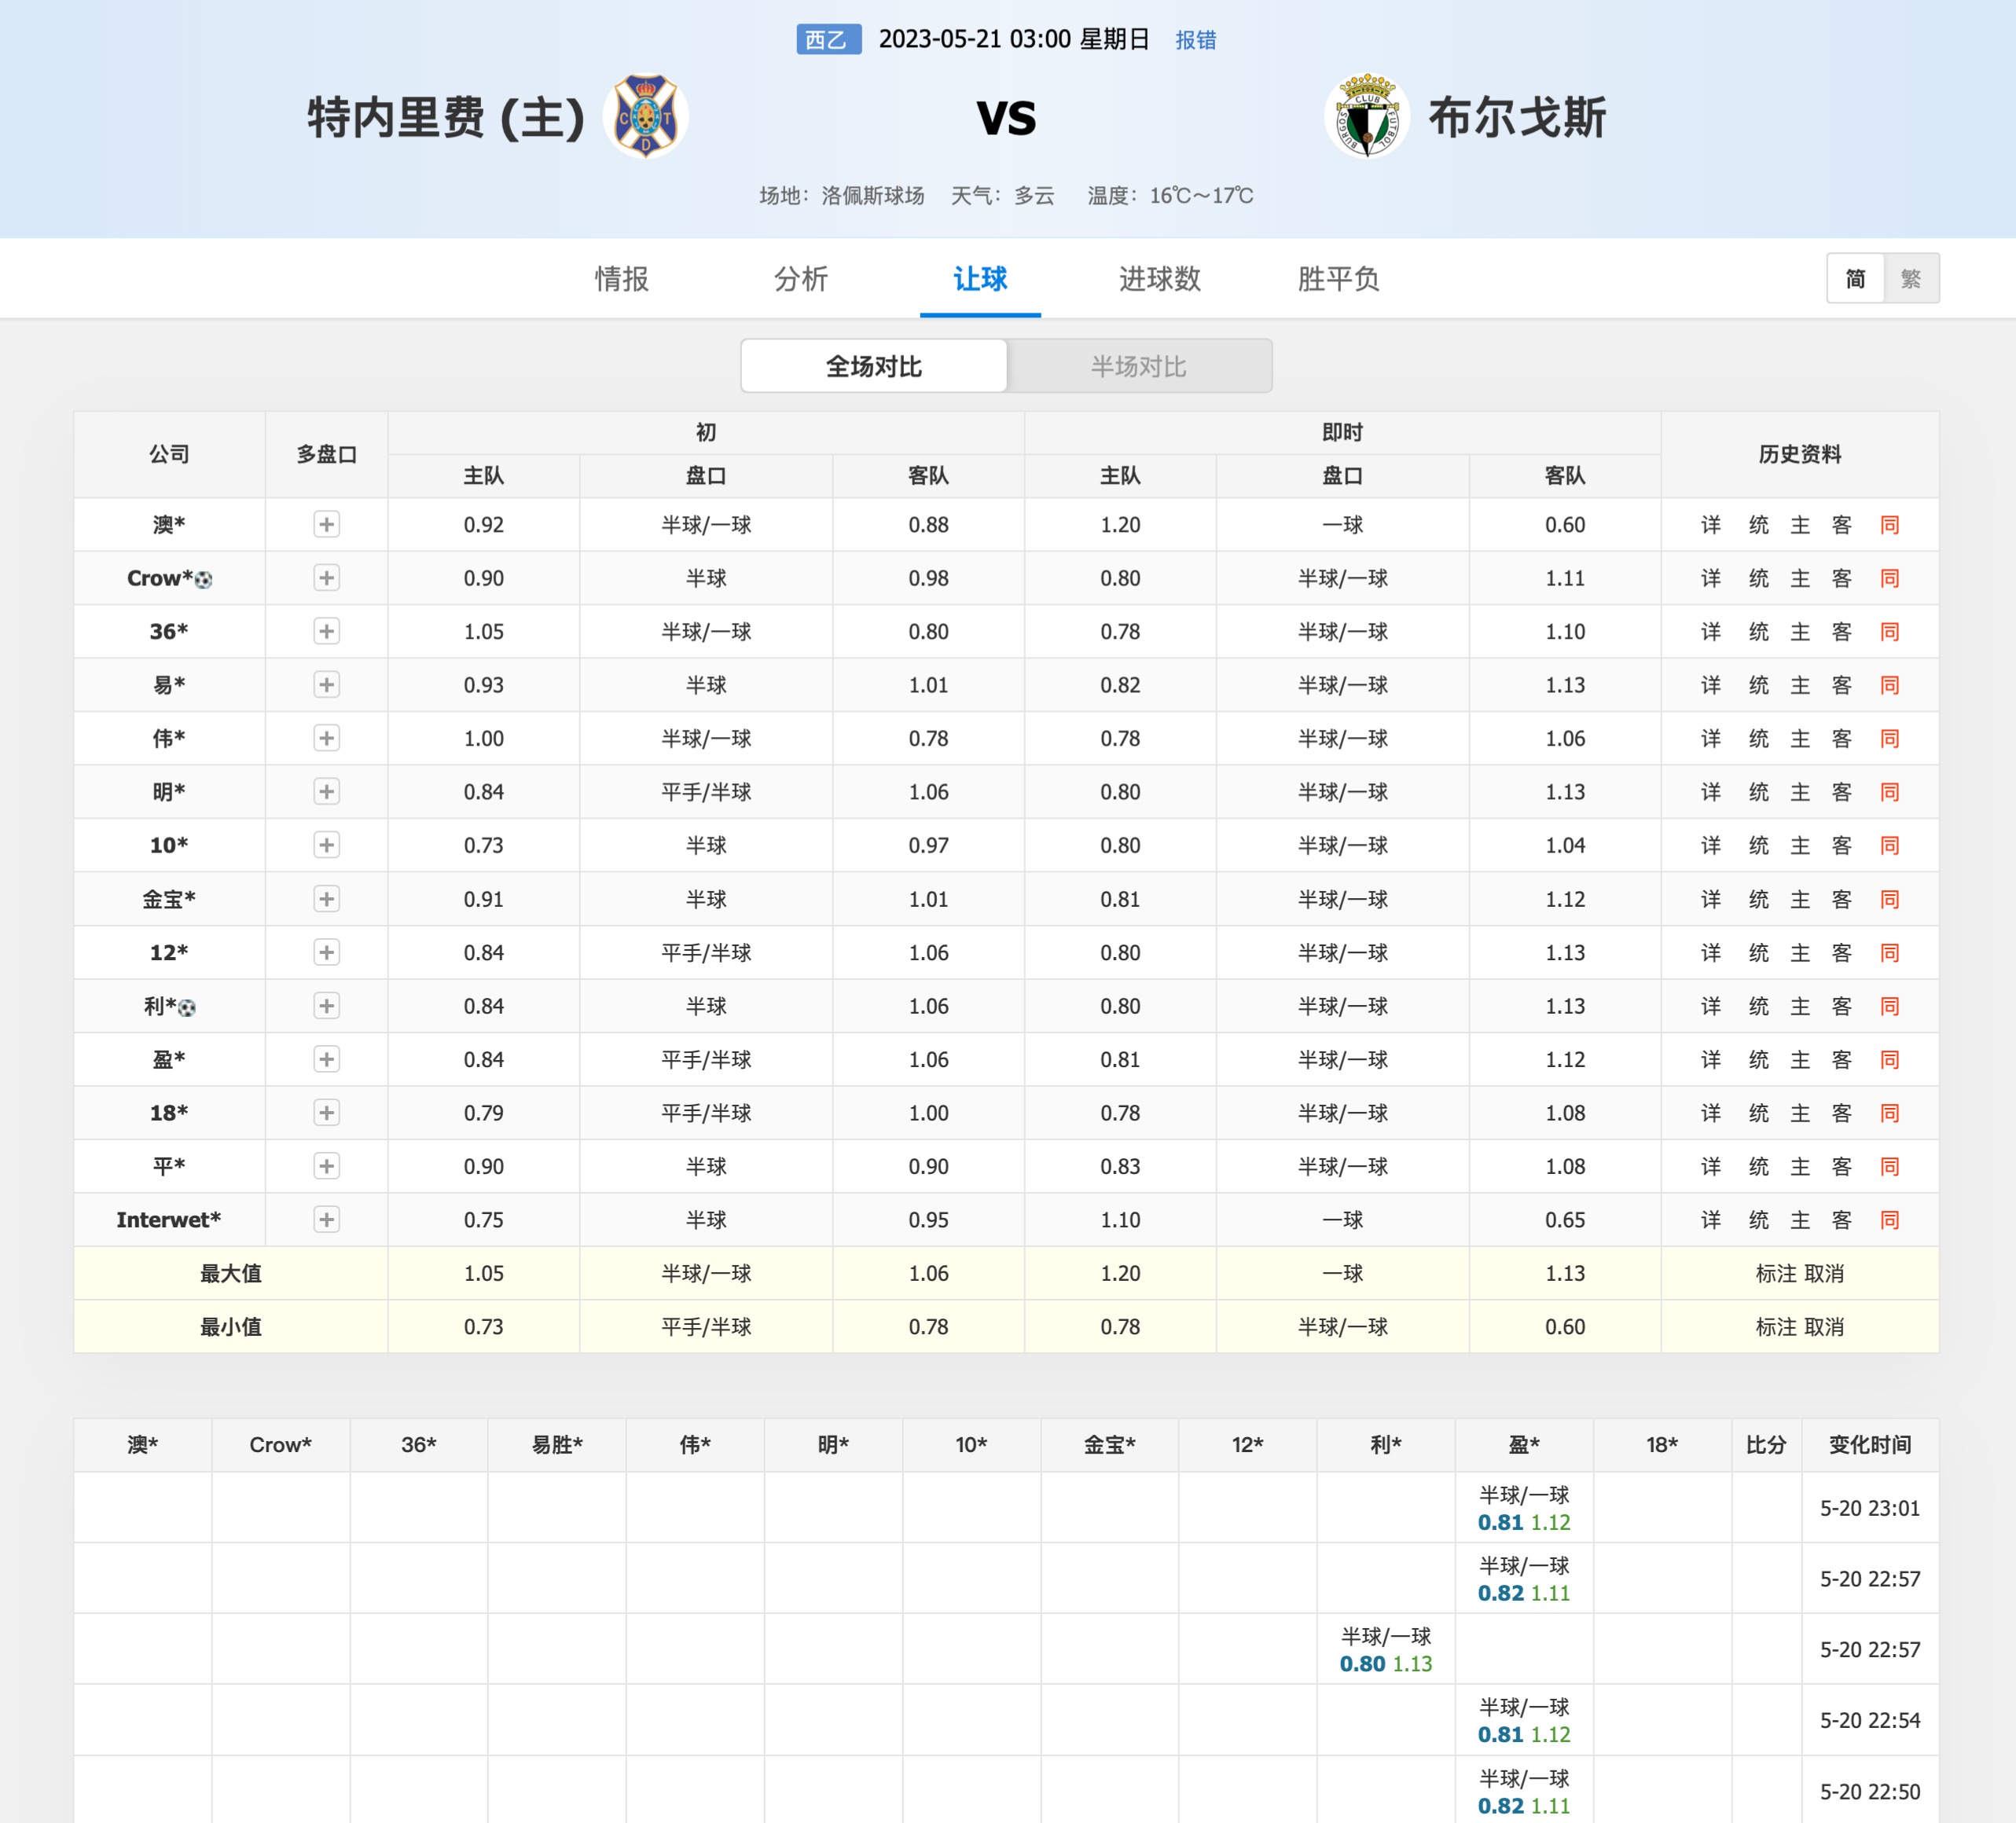This screenshot has height=1823, width=2016.
Task: Switch to traditional Chinese 繁 option
Action: 1911,278
